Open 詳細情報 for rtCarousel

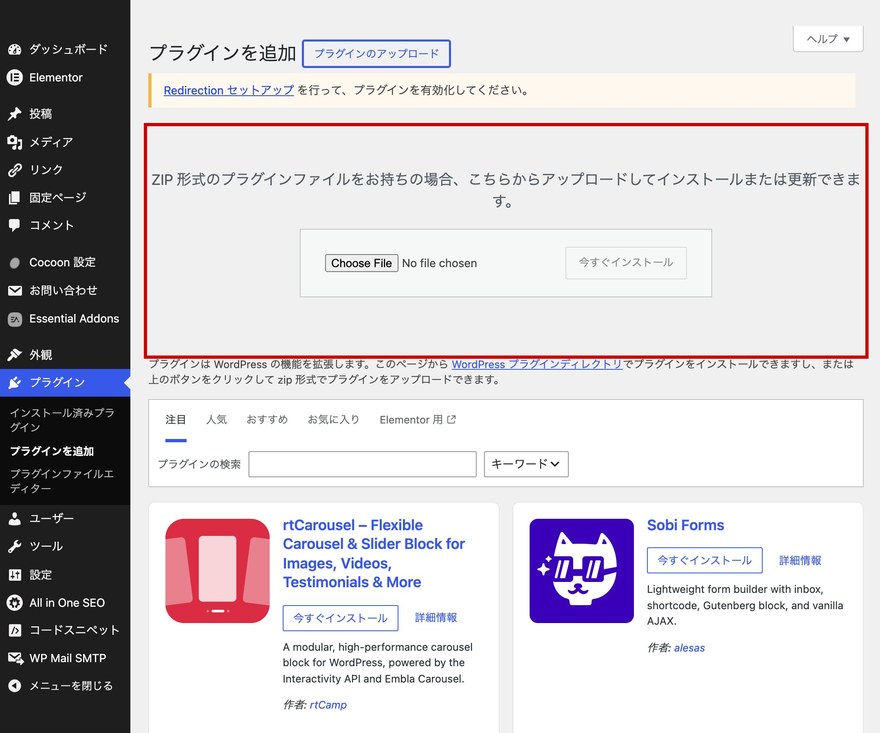[x=436, y=618]
